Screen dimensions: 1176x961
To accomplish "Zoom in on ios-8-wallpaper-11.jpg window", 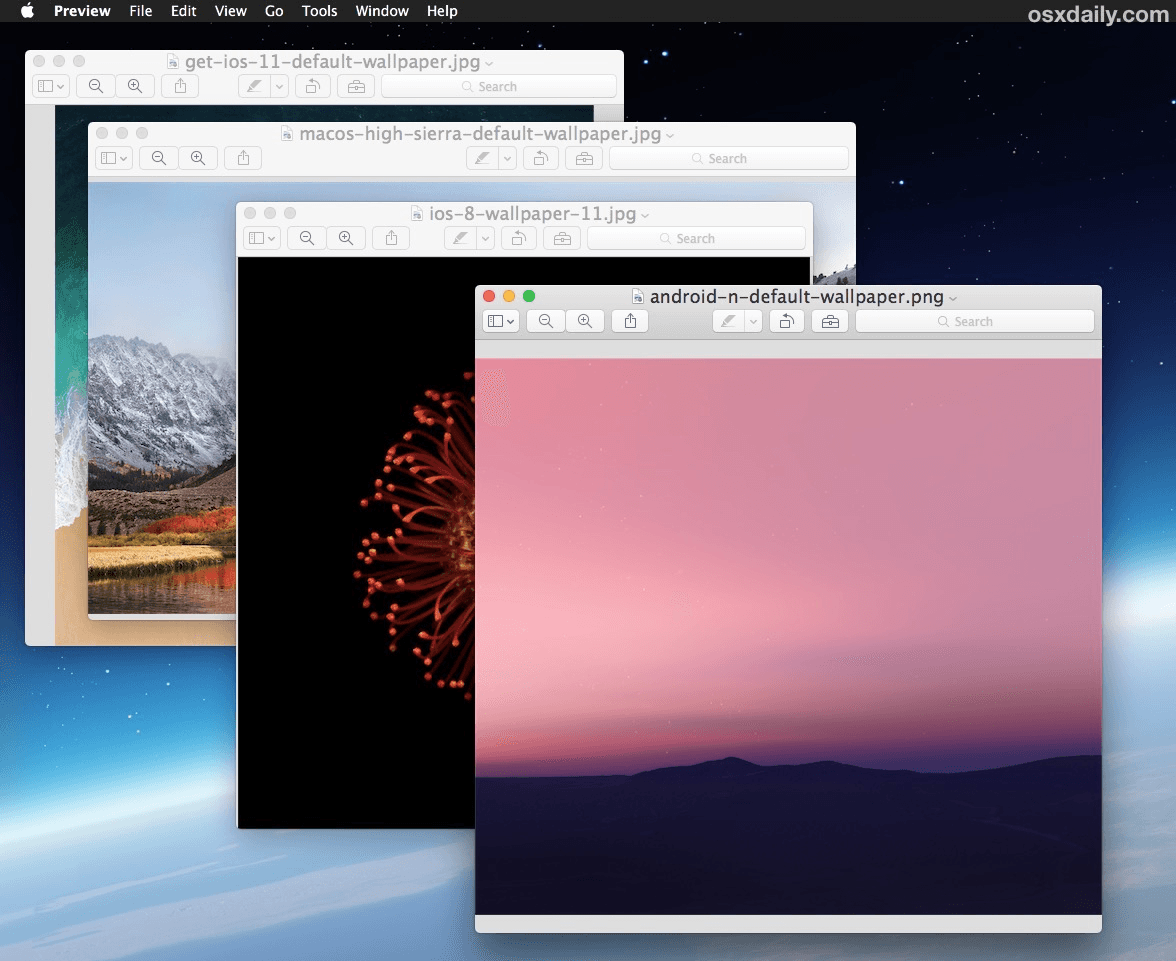I will [346, 238].
